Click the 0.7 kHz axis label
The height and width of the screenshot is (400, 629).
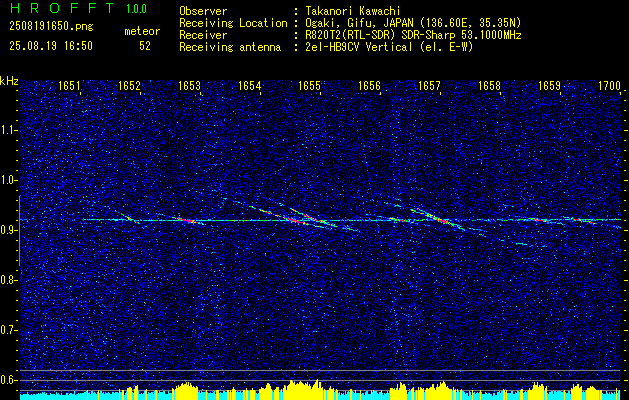click(x=7, y=330)
